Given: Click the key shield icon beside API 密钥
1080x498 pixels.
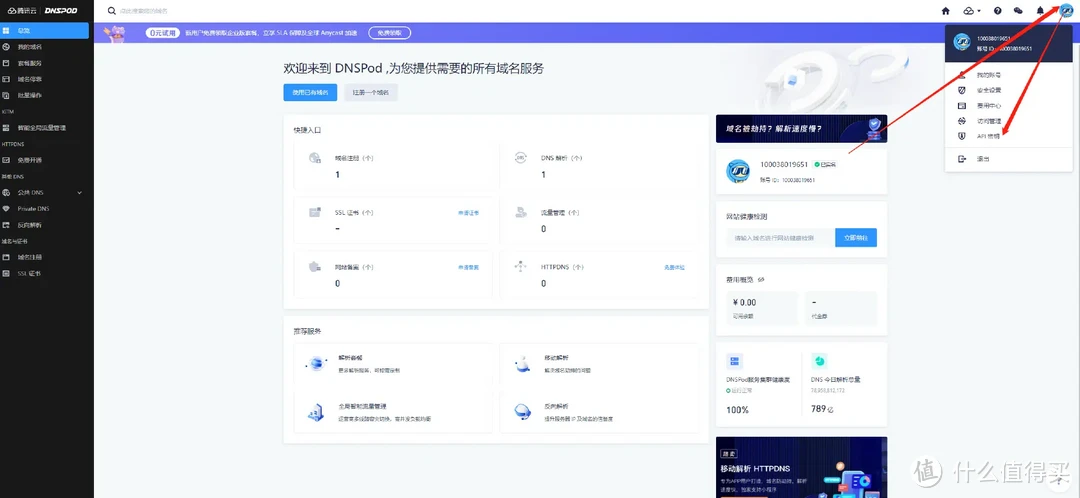Looking at the screenshot, I should (x=962, y=136).
